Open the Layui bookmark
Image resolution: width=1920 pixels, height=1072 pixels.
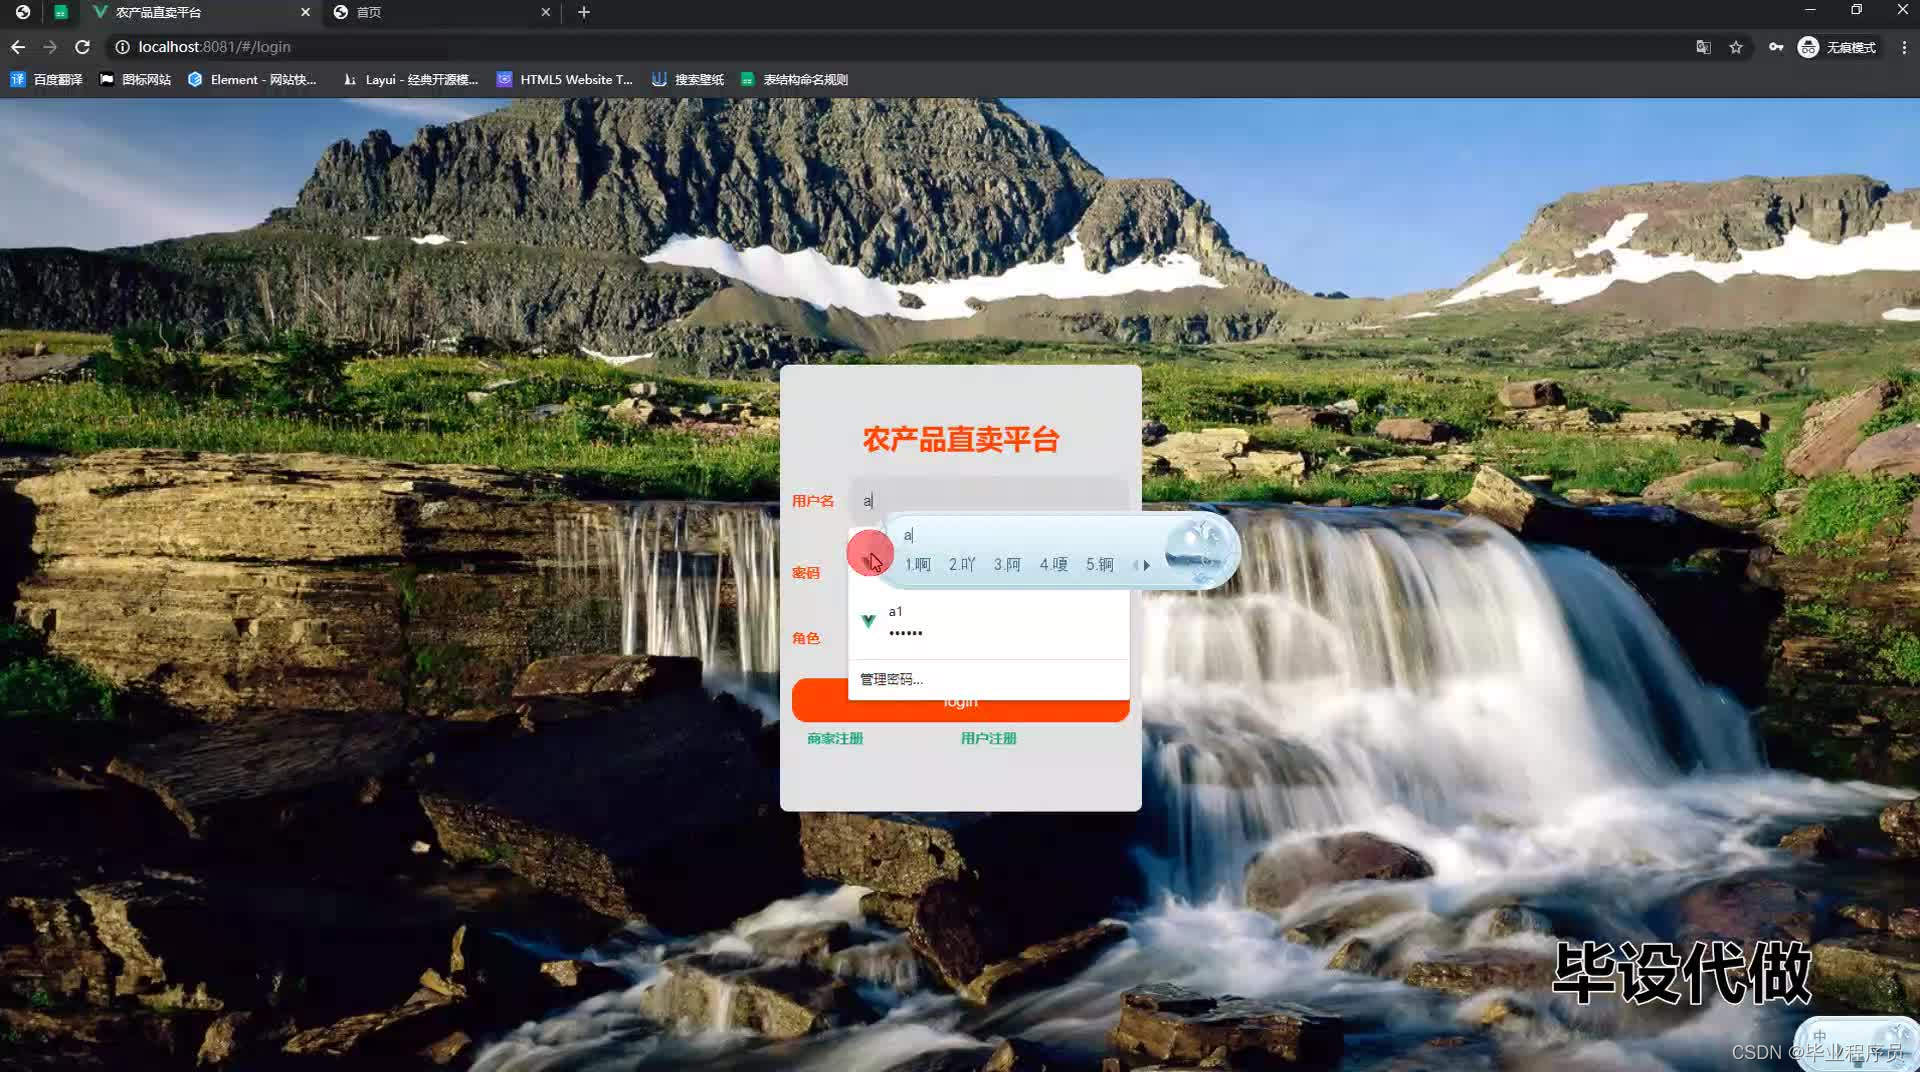[411, 79]
